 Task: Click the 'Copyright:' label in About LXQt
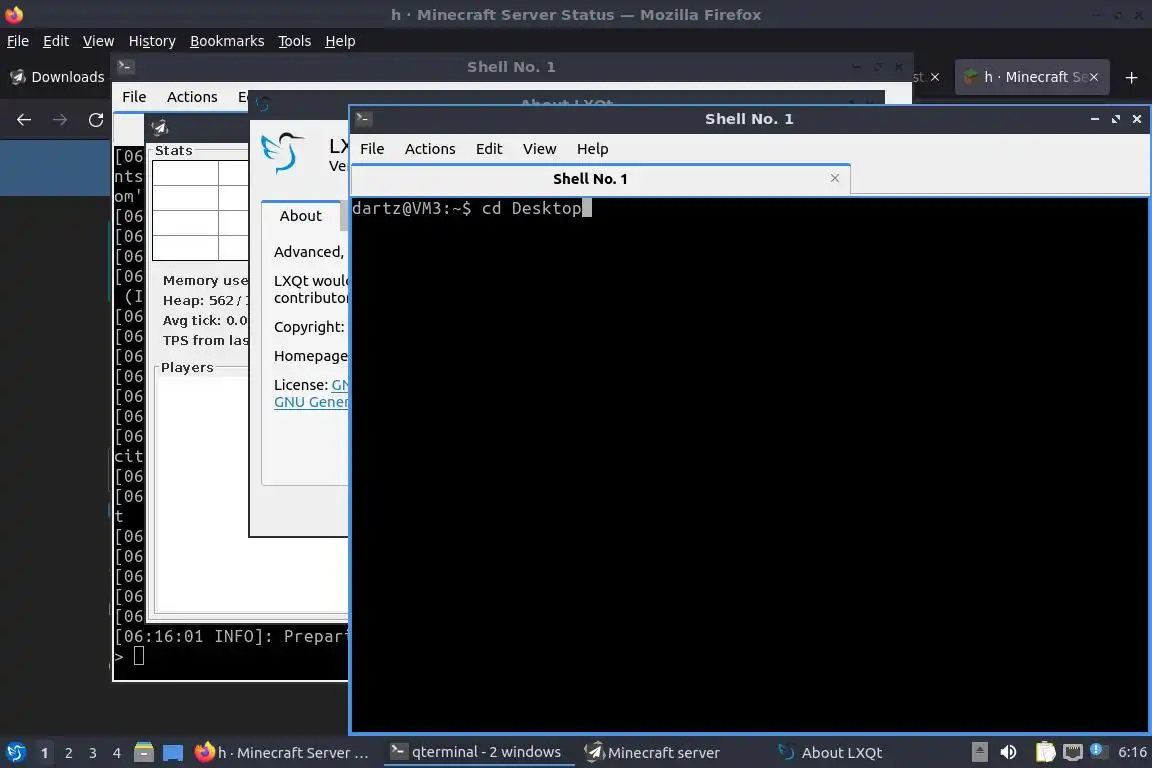[x=309, y=327]
